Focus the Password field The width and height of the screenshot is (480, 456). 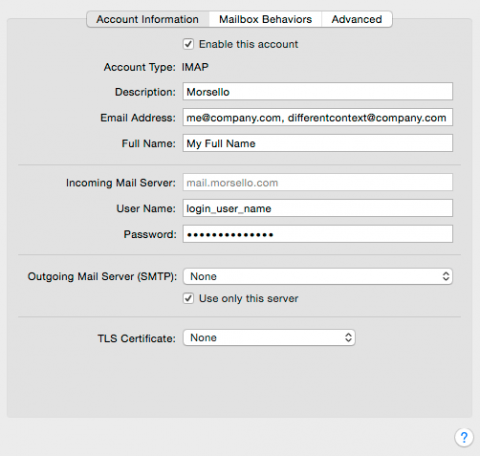[x=318, y=234]
